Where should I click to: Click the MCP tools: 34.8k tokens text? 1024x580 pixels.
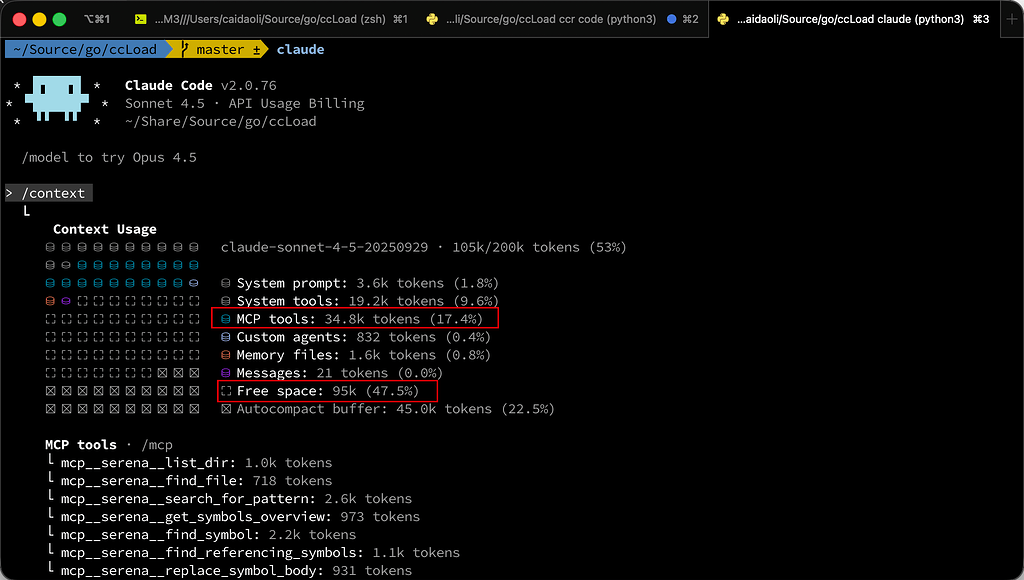[360, 319]
